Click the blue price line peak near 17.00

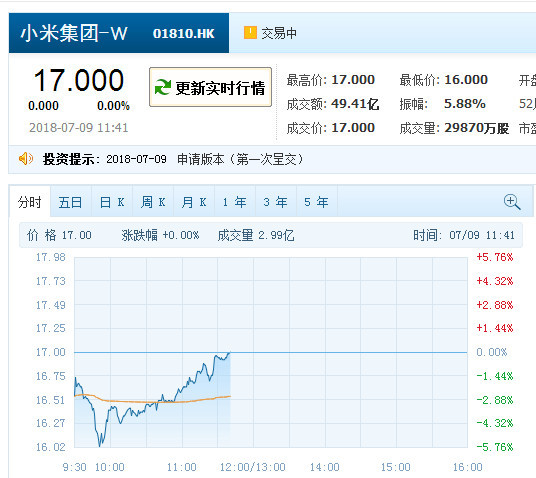pos(230,353)
